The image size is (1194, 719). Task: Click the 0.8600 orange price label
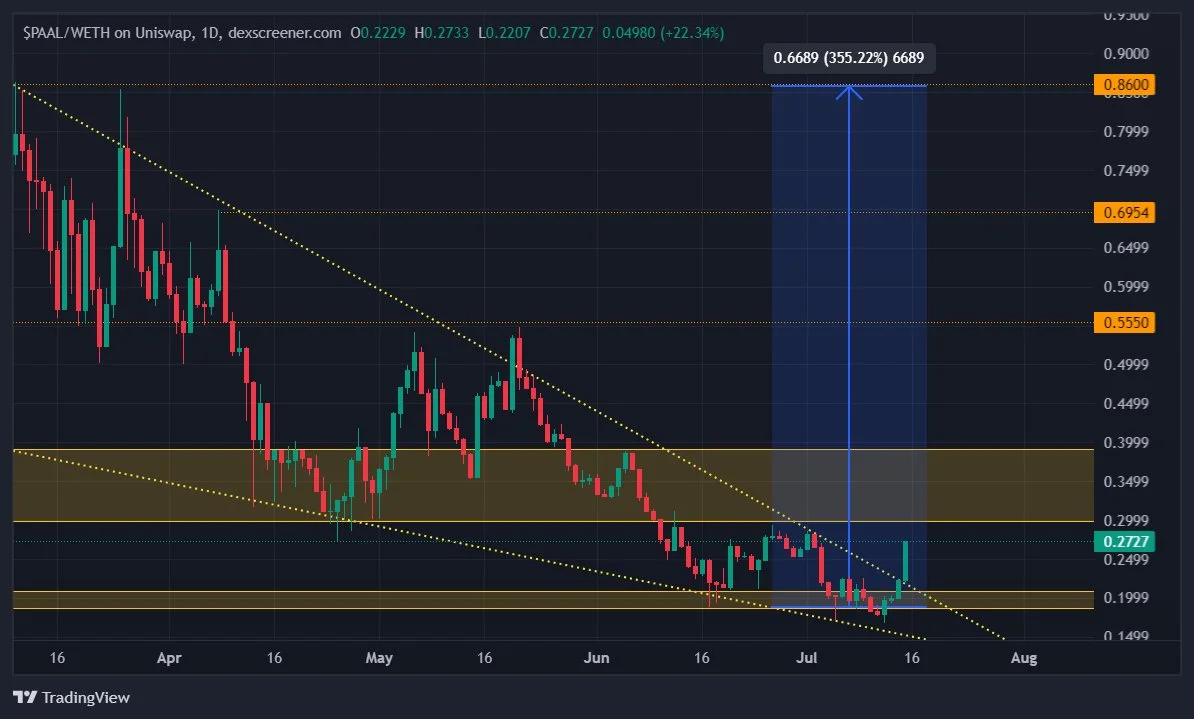coord(1125,85)
